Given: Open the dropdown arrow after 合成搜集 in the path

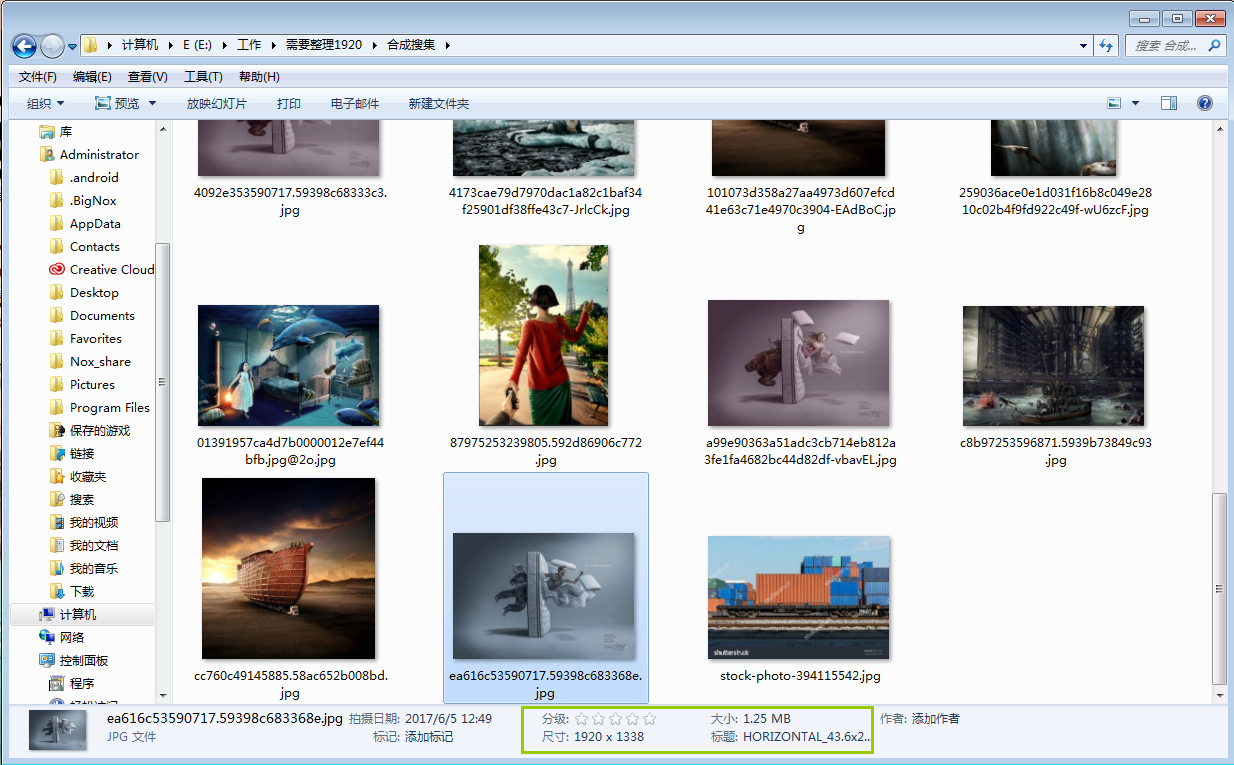Looking at the screenshot, I should coord(447,45).
